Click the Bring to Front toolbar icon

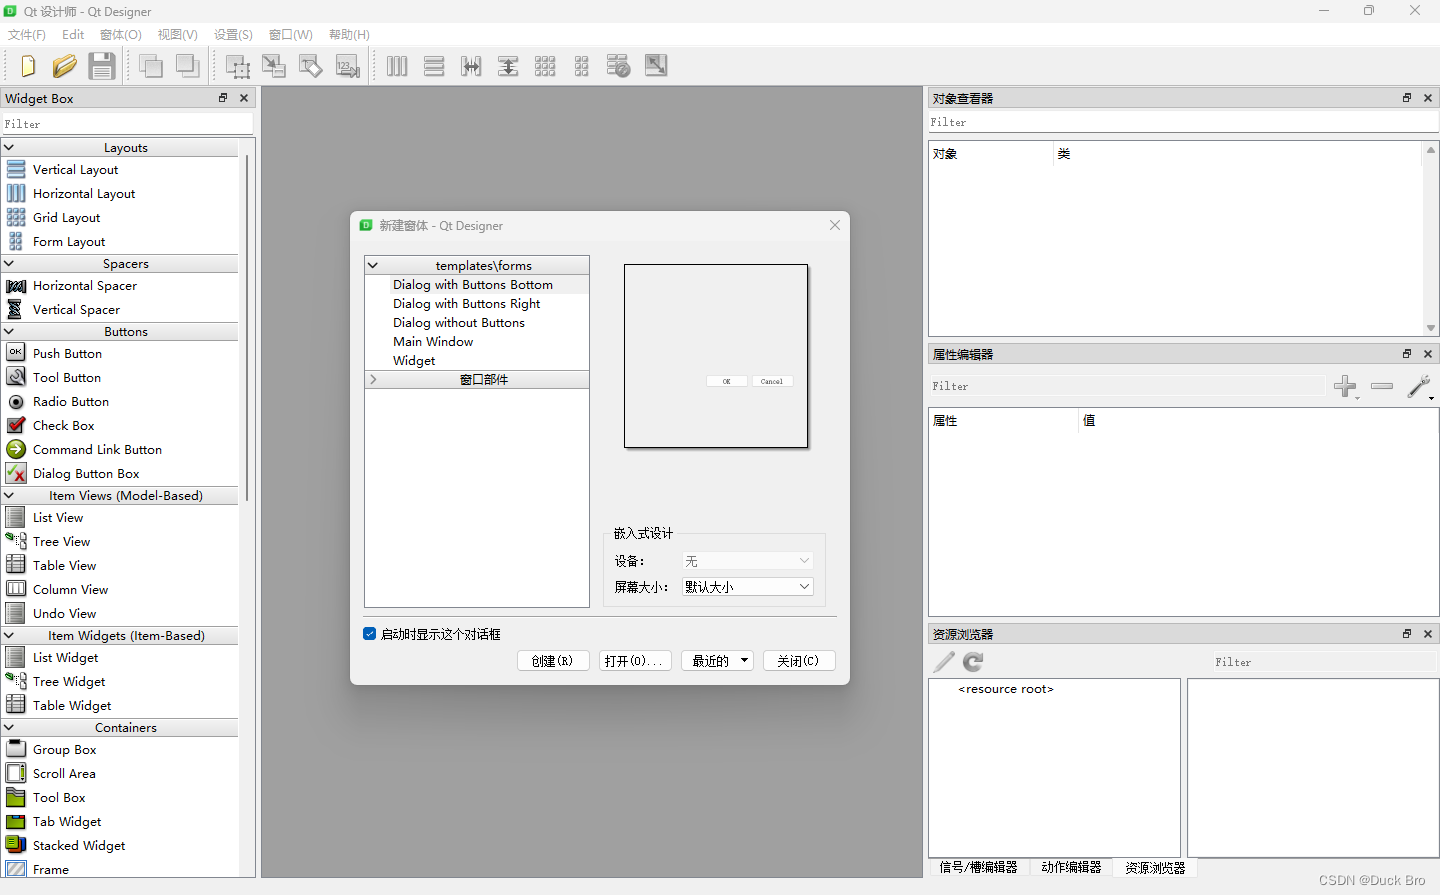[187, 66]
